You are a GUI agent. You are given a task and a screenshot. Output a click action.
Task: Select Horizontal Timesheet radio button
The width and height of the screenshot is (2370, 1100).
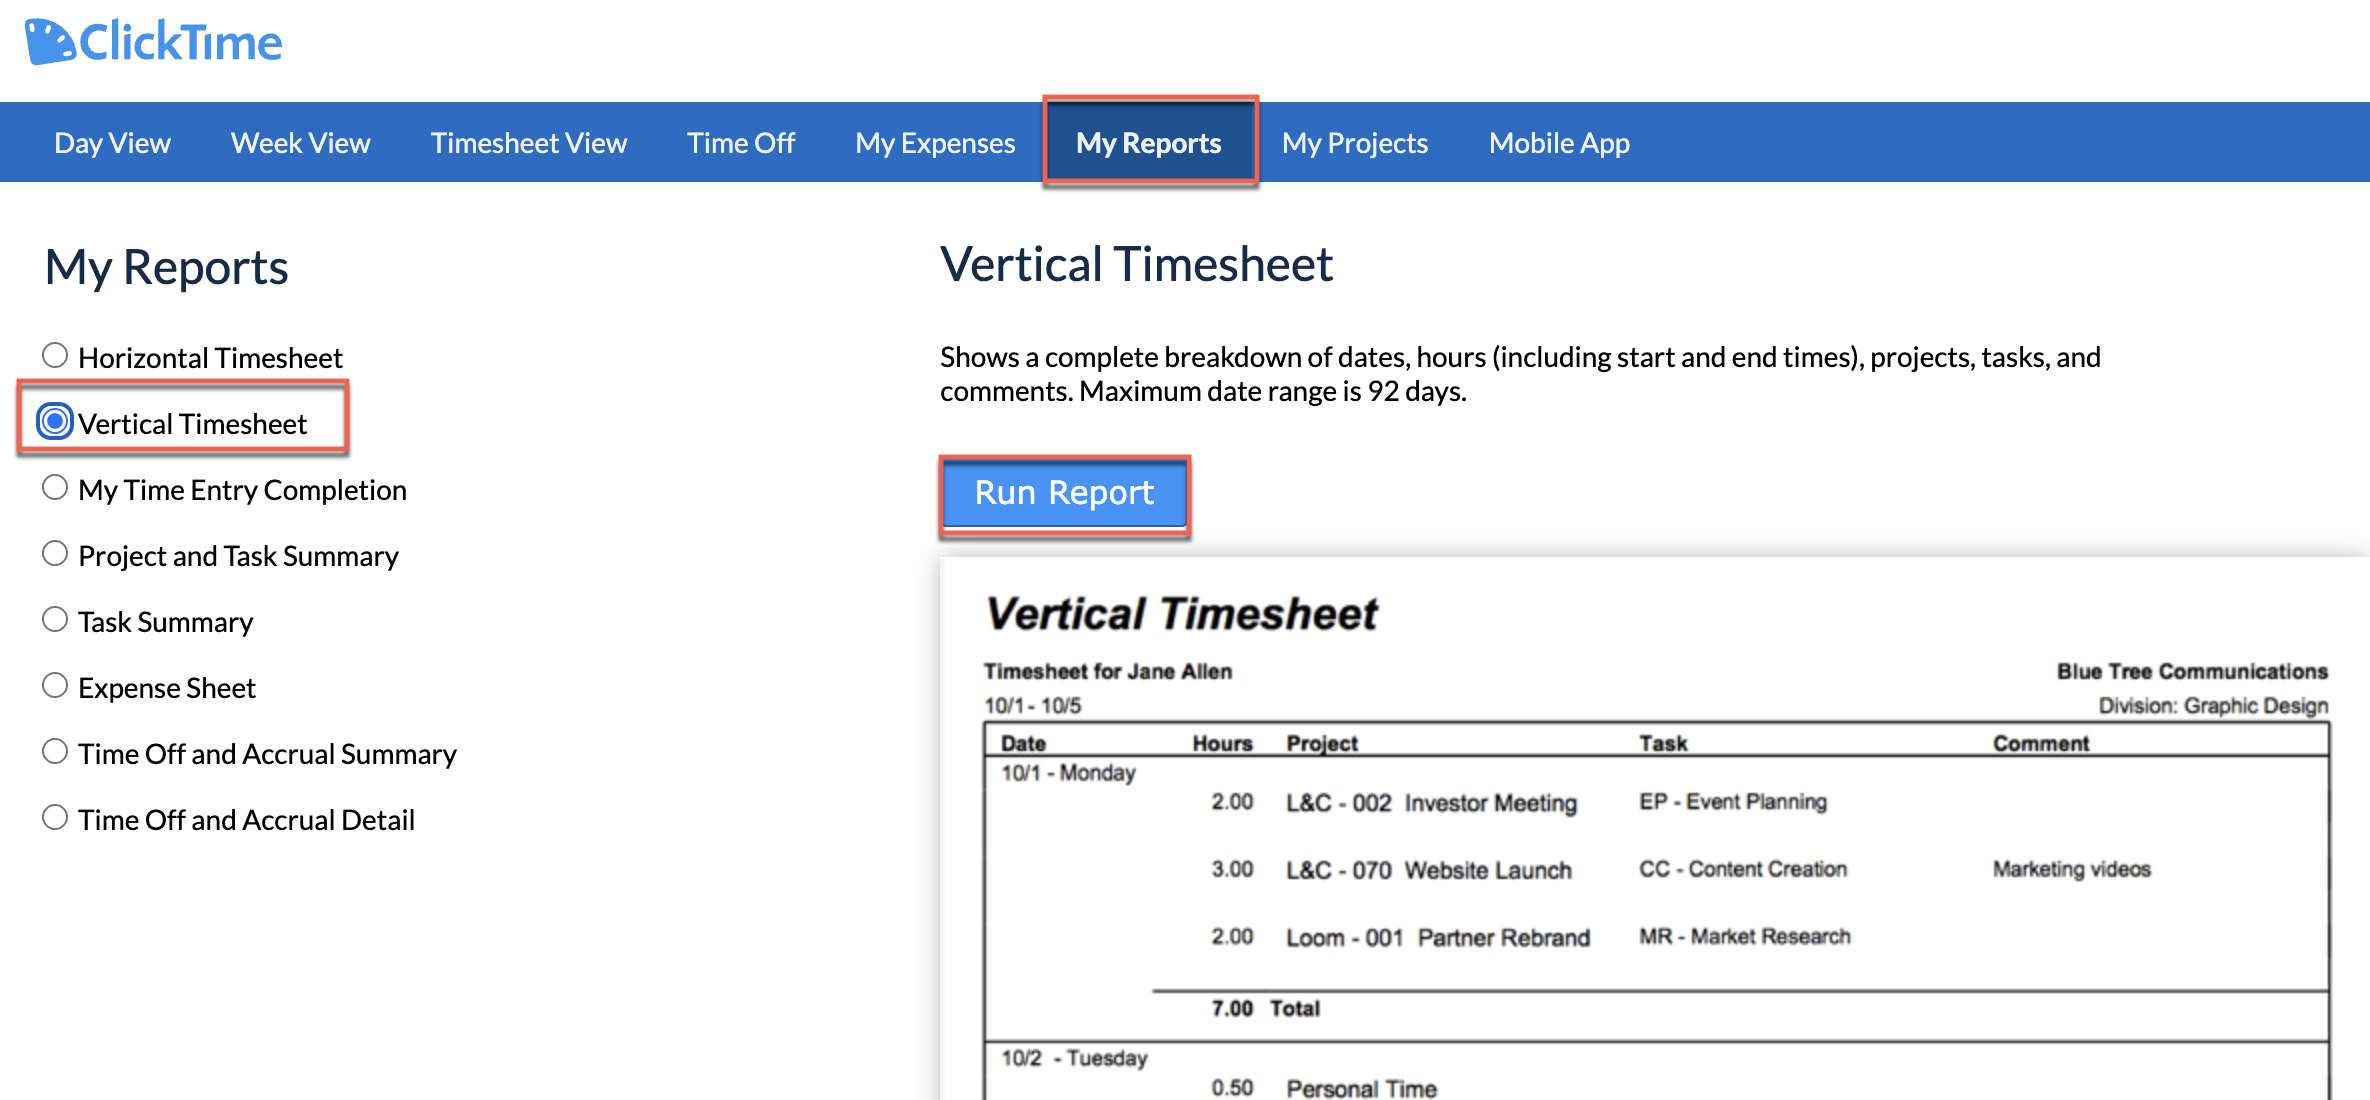pos(55,355)
